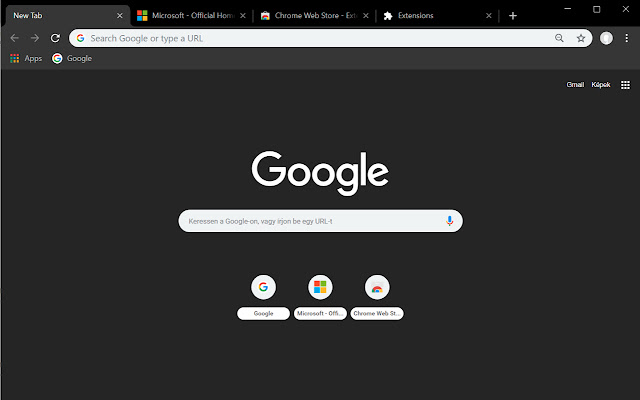Viewport: 640px width, 400px height.
Task: Open the profile avatar menu
Action: pyautogui.click(x=606, y=38)
